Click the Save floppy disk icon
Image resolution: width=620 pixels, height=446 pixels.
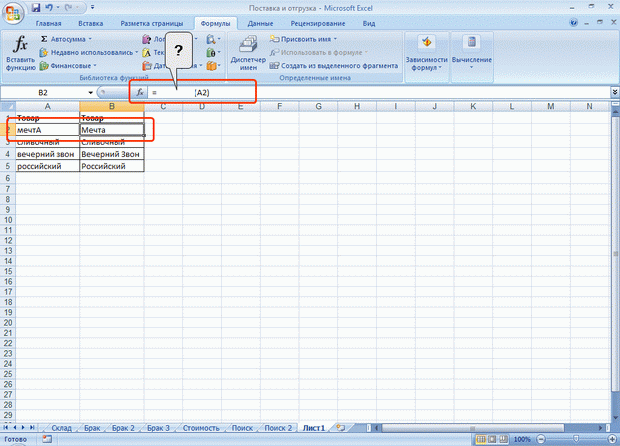coord(36,8)
